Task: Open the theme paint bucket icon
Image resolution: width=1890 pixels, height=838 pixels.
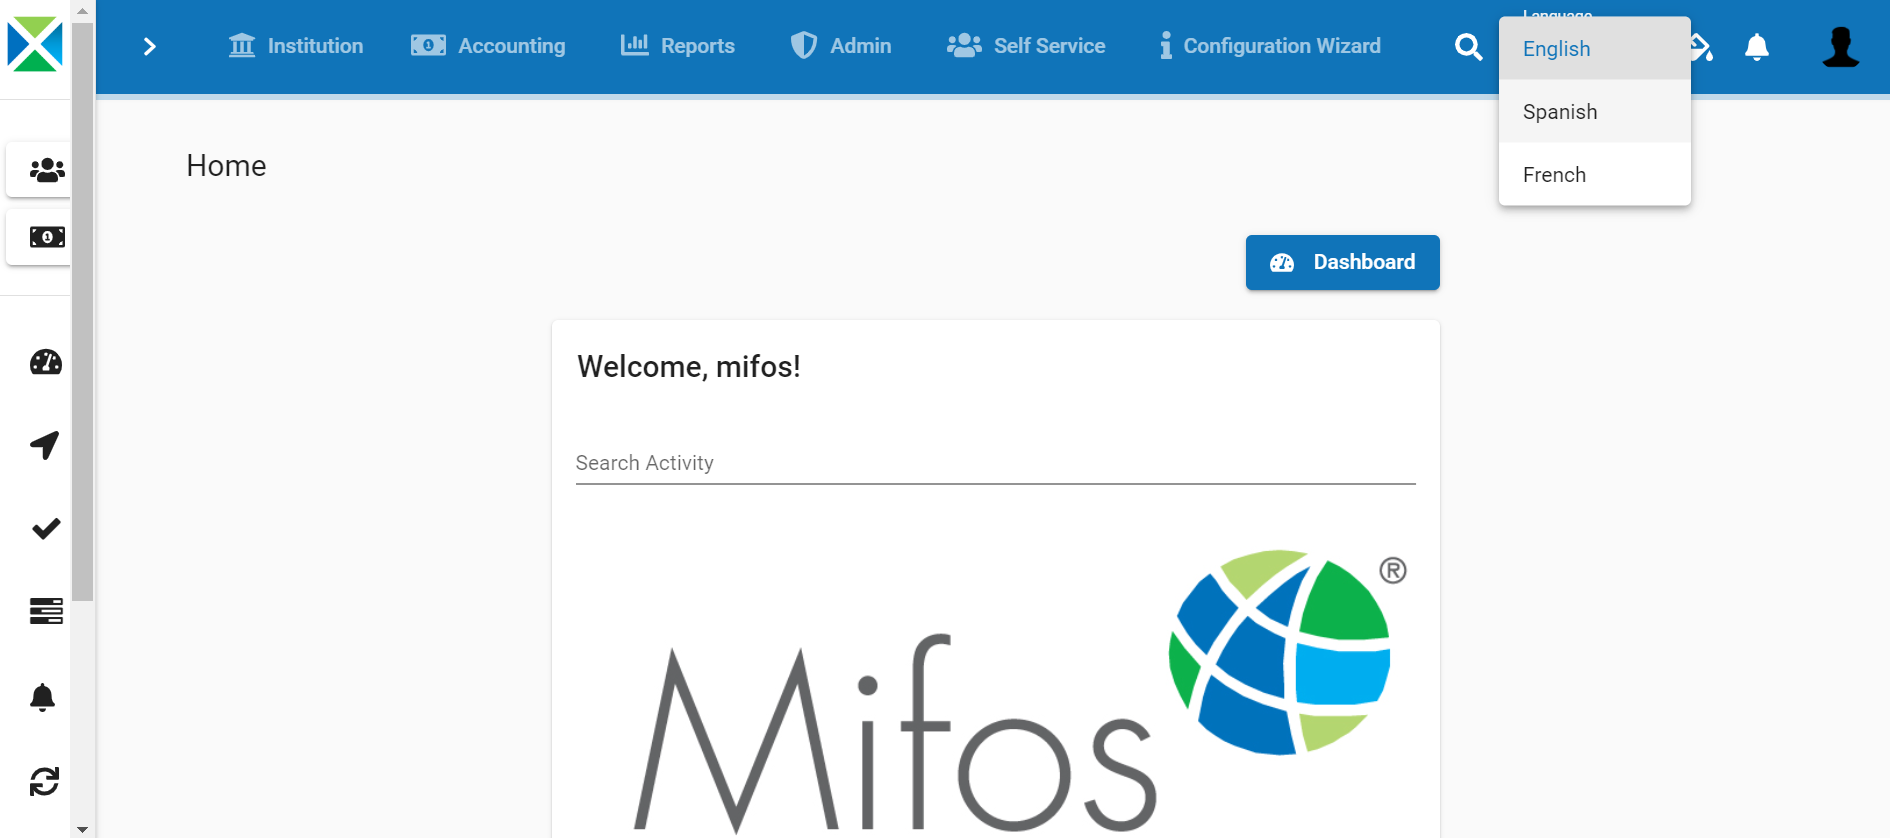Action: click(1702, 47)
